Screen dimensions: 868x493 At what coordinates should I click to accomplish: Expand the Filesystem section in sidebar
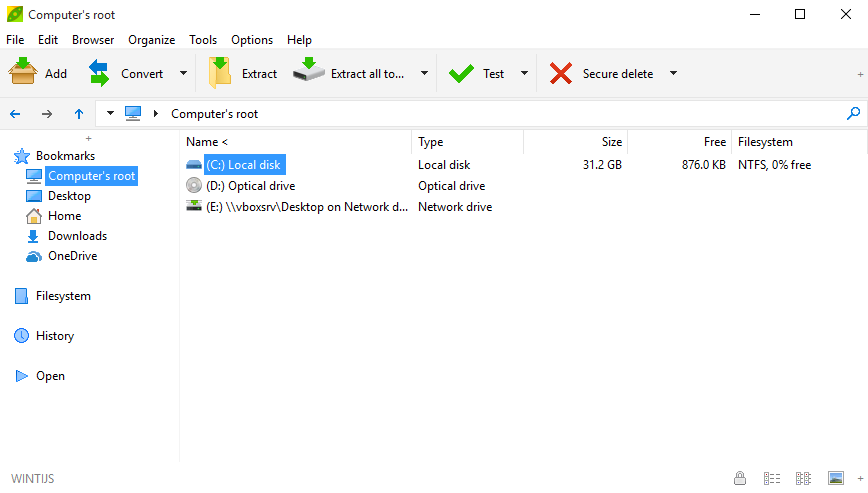point(63,296)
